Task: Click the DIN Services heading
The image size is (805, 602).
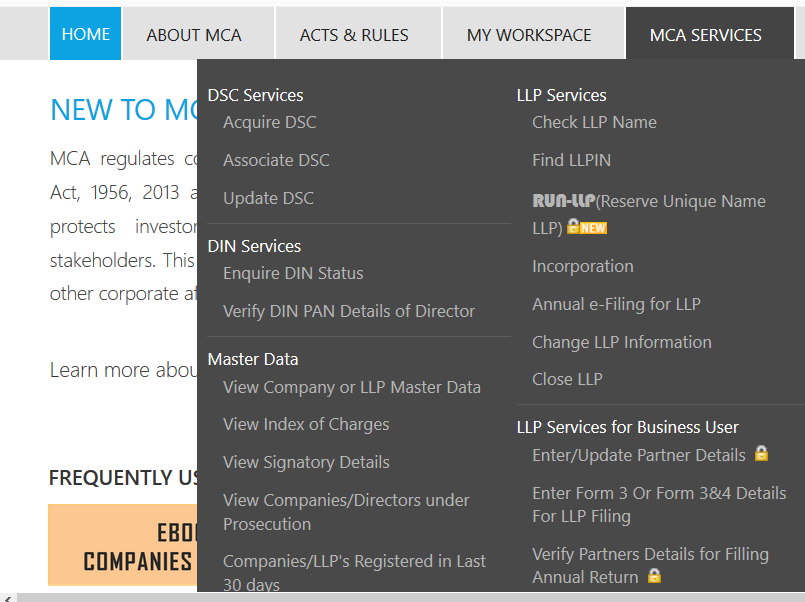Action: point(255,246)
